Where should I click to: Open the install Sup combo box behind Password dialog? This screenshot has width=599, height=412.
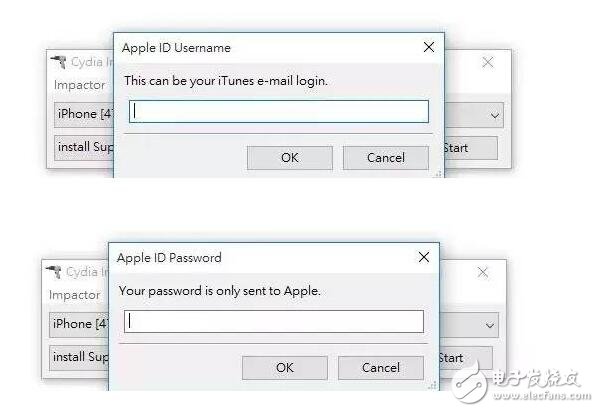pyautogui.click(x=79, y=358)
